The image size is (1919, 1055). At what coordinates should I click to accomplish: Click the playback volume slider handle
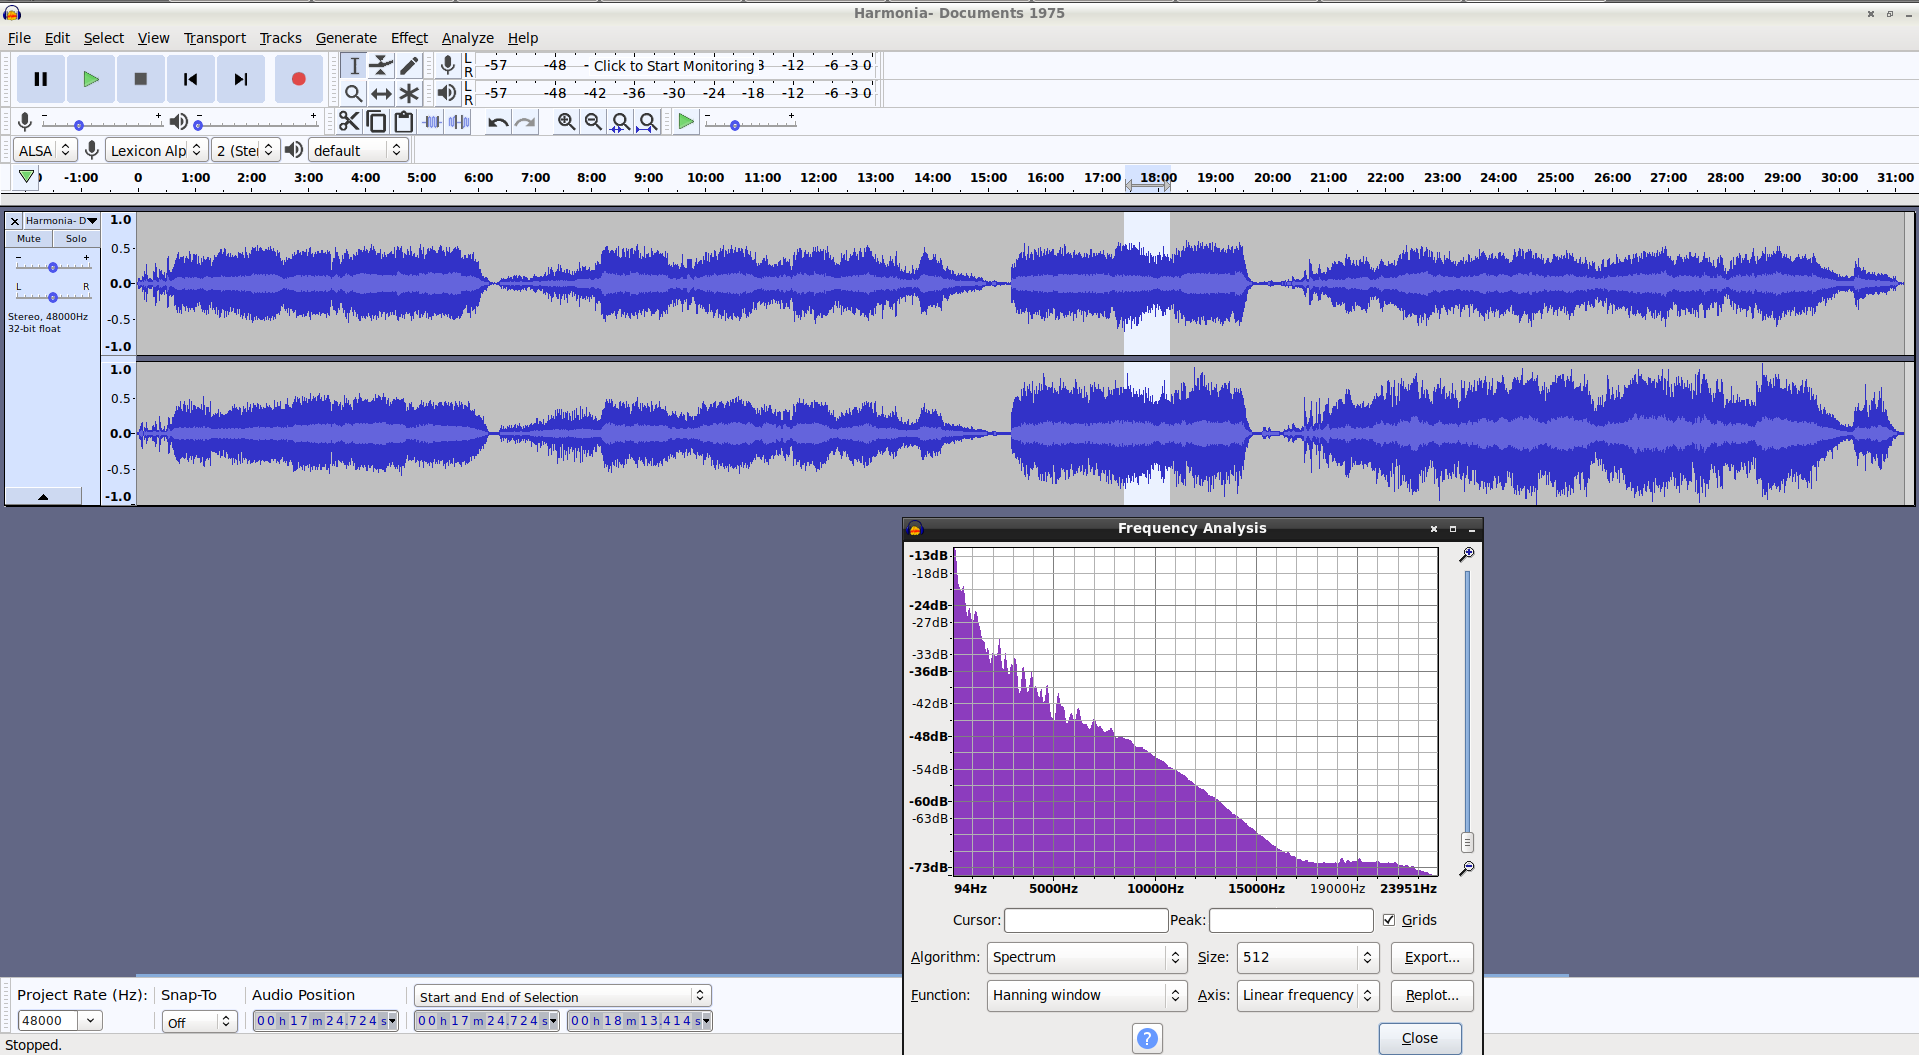198,125
